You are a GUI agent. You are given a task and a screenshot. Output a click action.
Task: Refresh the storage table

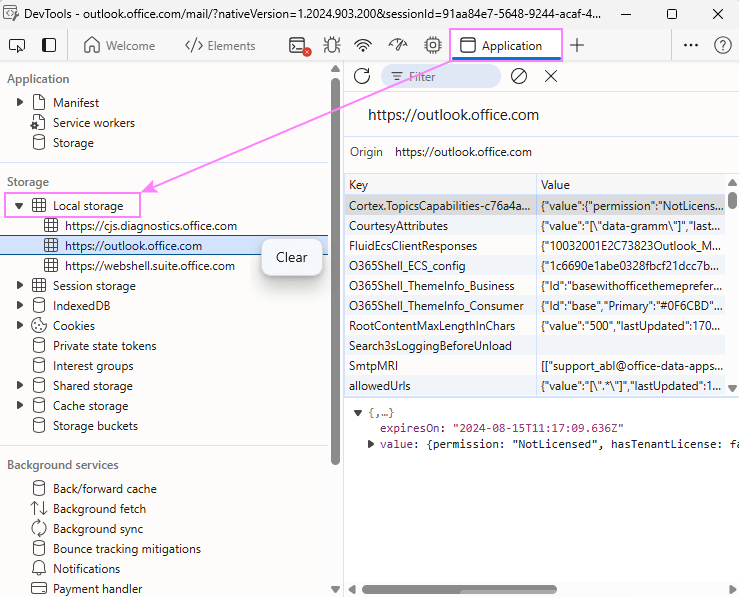click(x=362, y=76)
